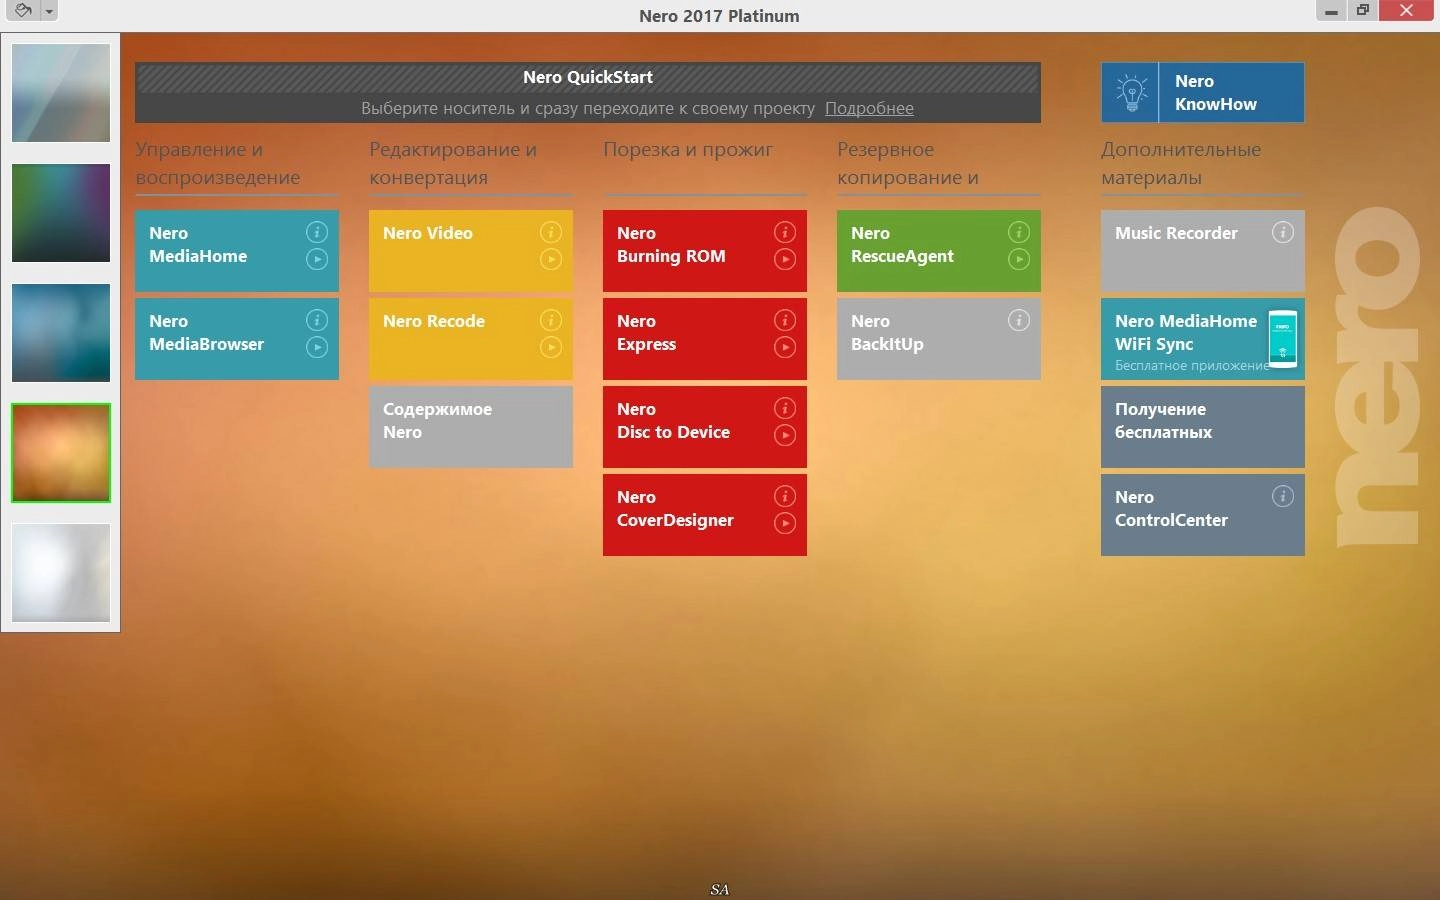Choose the white silver background thumbnail
The height and width of the screenshot is (900, 1440).
pyautogui.click(x=61, y=573)
